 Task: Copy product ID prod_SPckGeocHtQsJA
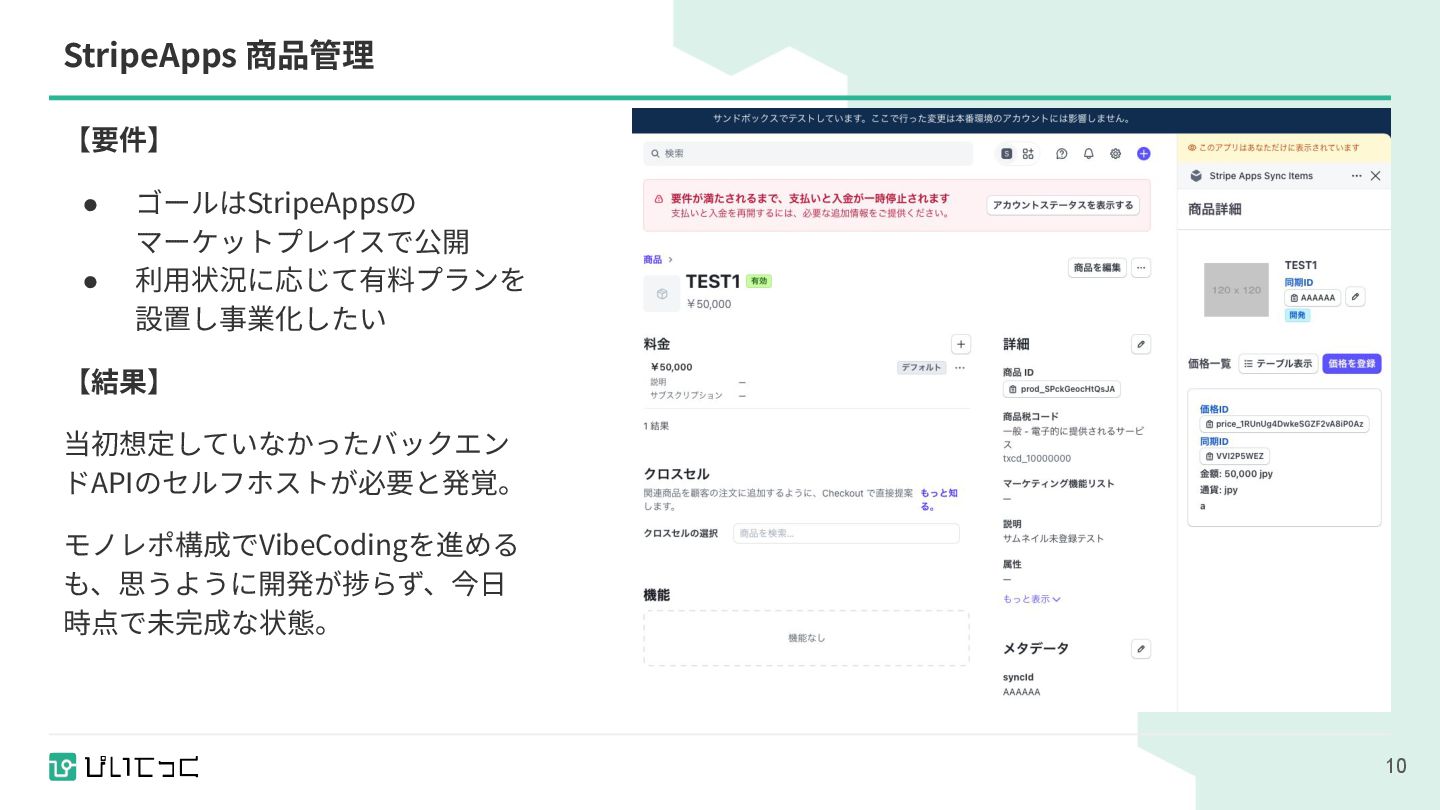pos(1062,389)
